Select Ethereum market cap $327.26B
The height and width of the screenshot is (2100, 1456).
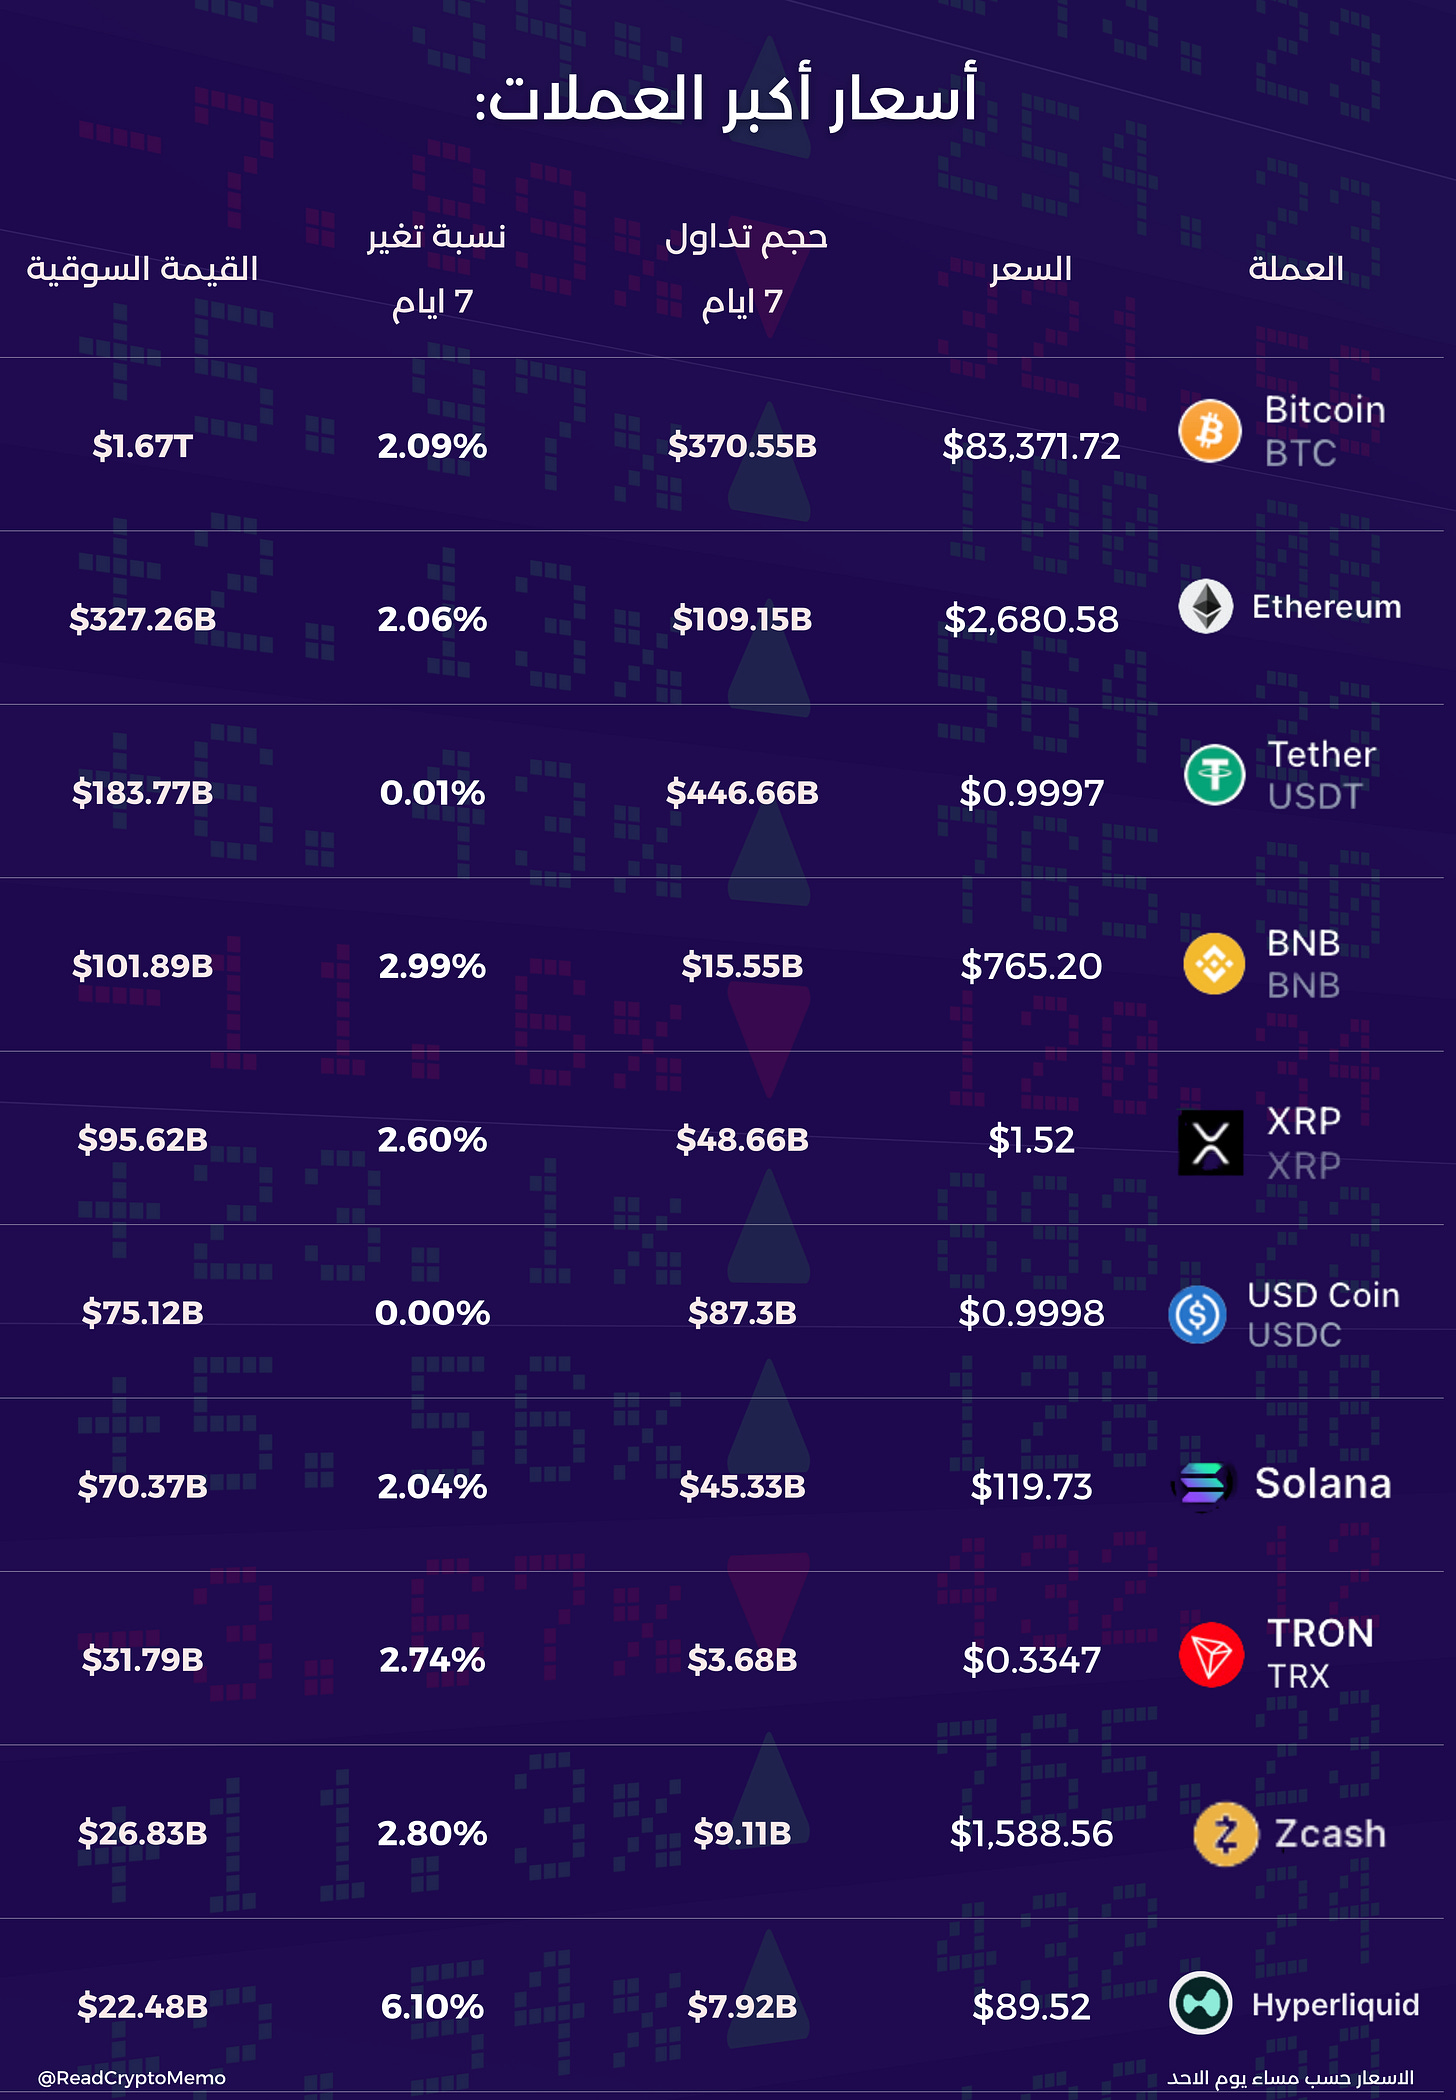click(143, 619)
